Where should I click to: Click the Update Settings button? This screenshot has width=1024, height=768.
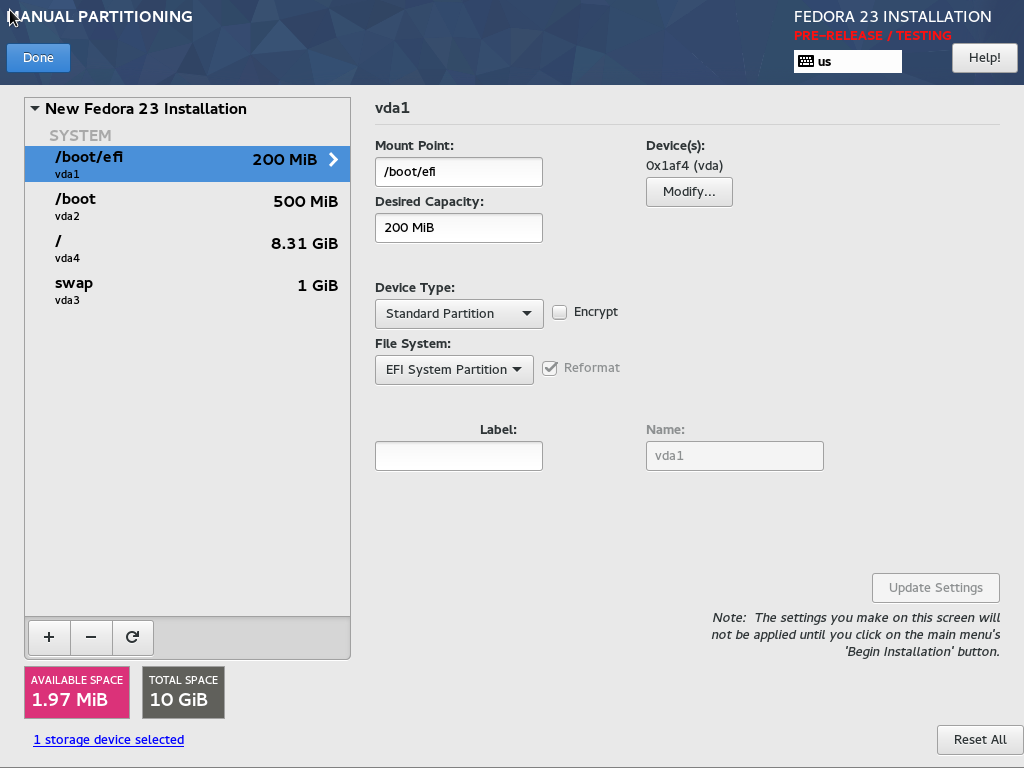pyautogui.click(x=935, y=588)
